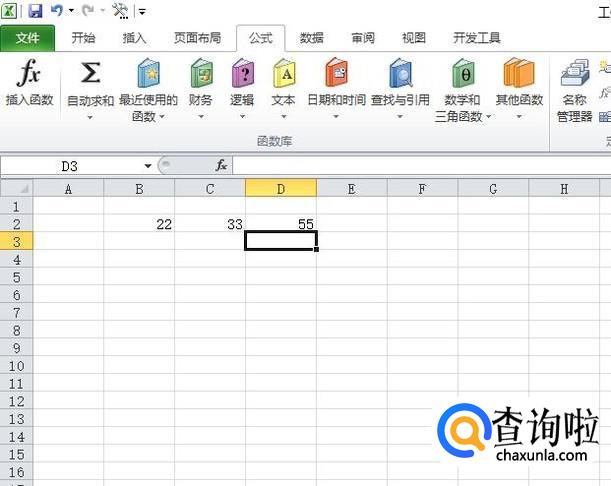Switch to the 数据 Data tab
Image resolution: width=611 pixels, height=486 pixels.
point(312,38)
